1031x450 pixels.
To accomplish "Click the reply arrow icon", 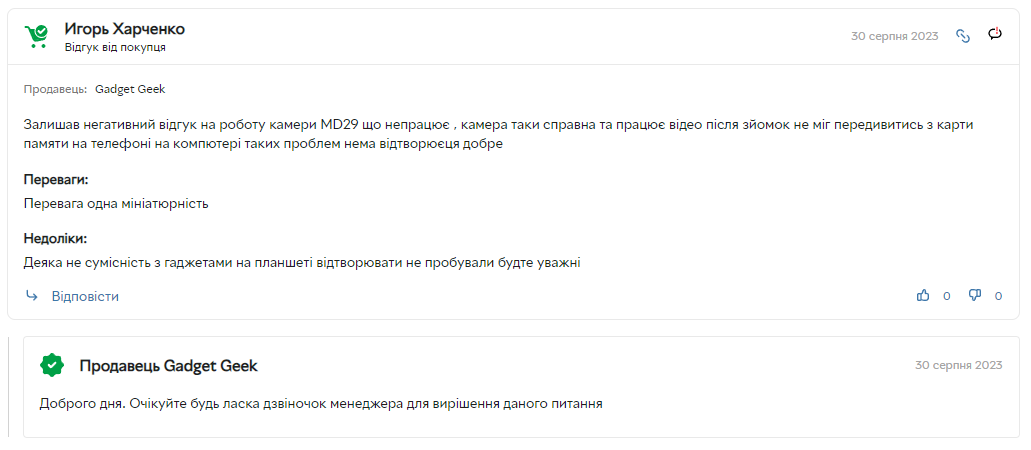I will [x=32, y=296].
